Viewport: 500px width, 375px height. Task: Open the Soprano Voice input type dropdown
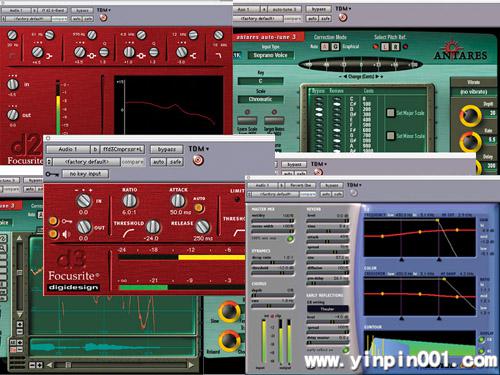[270, 55]
